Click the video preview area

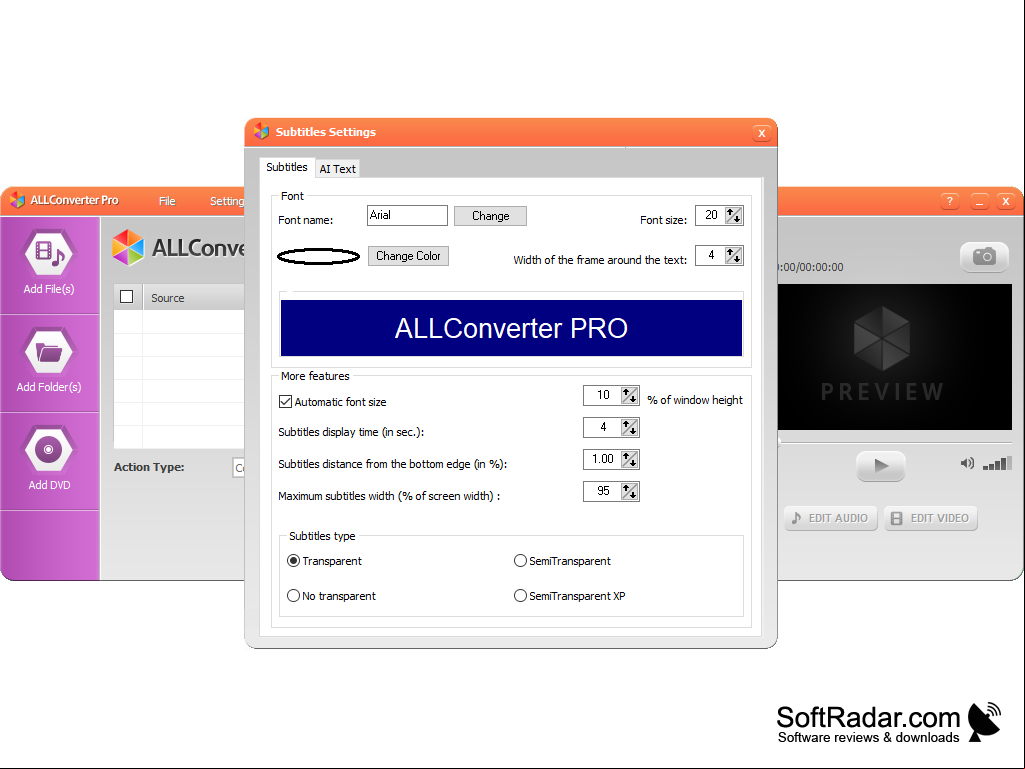[895, 357]
